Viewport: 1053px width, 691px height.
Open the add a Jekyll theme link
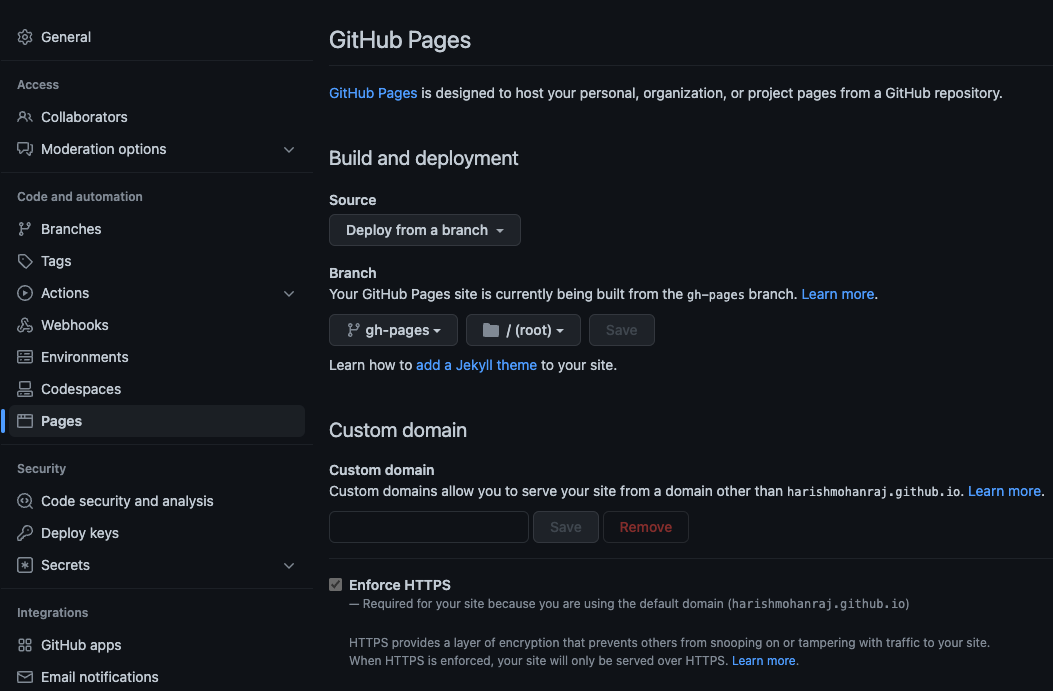476,365
